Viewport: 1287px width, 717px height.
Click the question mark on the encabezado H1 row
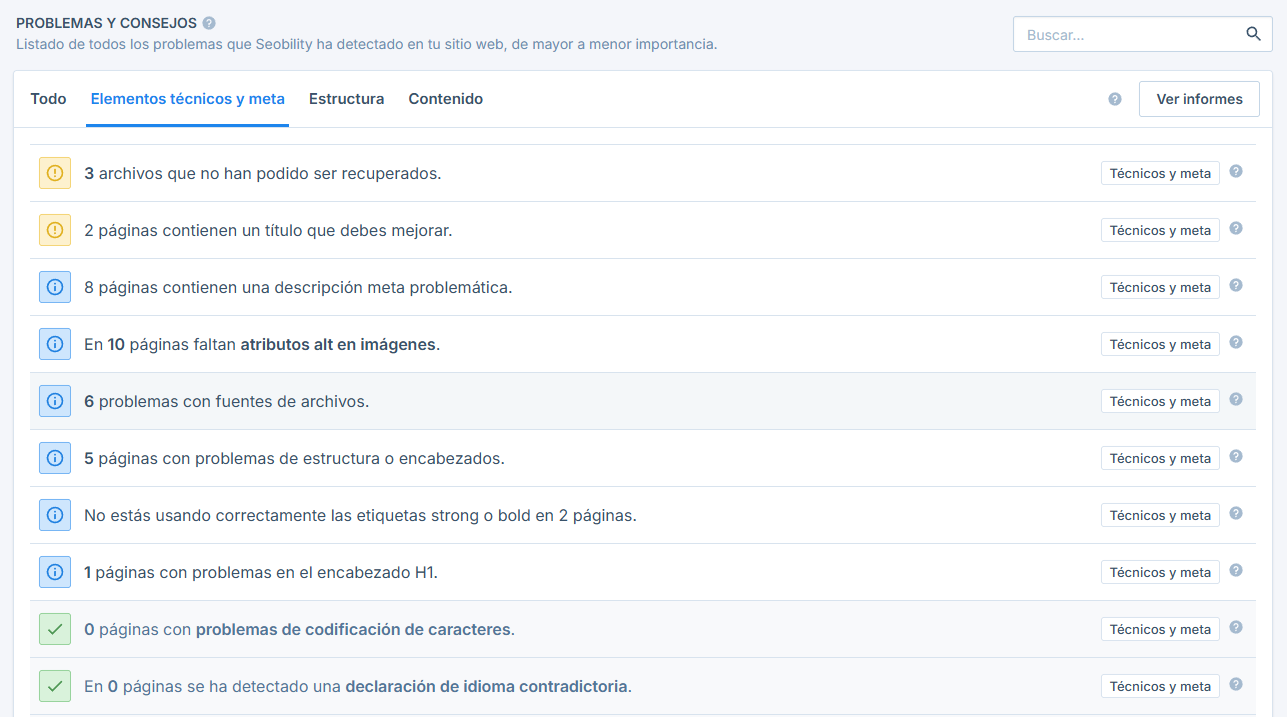click(x=1236, y=571)
